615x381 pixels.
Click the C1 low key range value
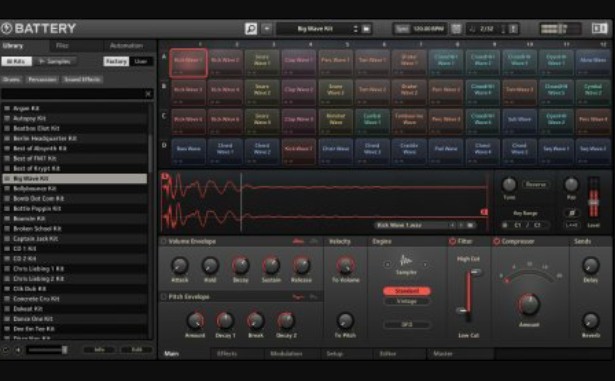tap(518, 225)
